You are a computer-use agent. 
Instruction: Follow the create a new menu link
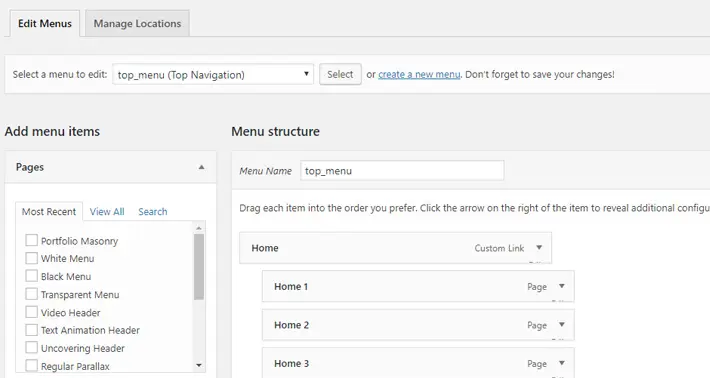click(419, 74)
